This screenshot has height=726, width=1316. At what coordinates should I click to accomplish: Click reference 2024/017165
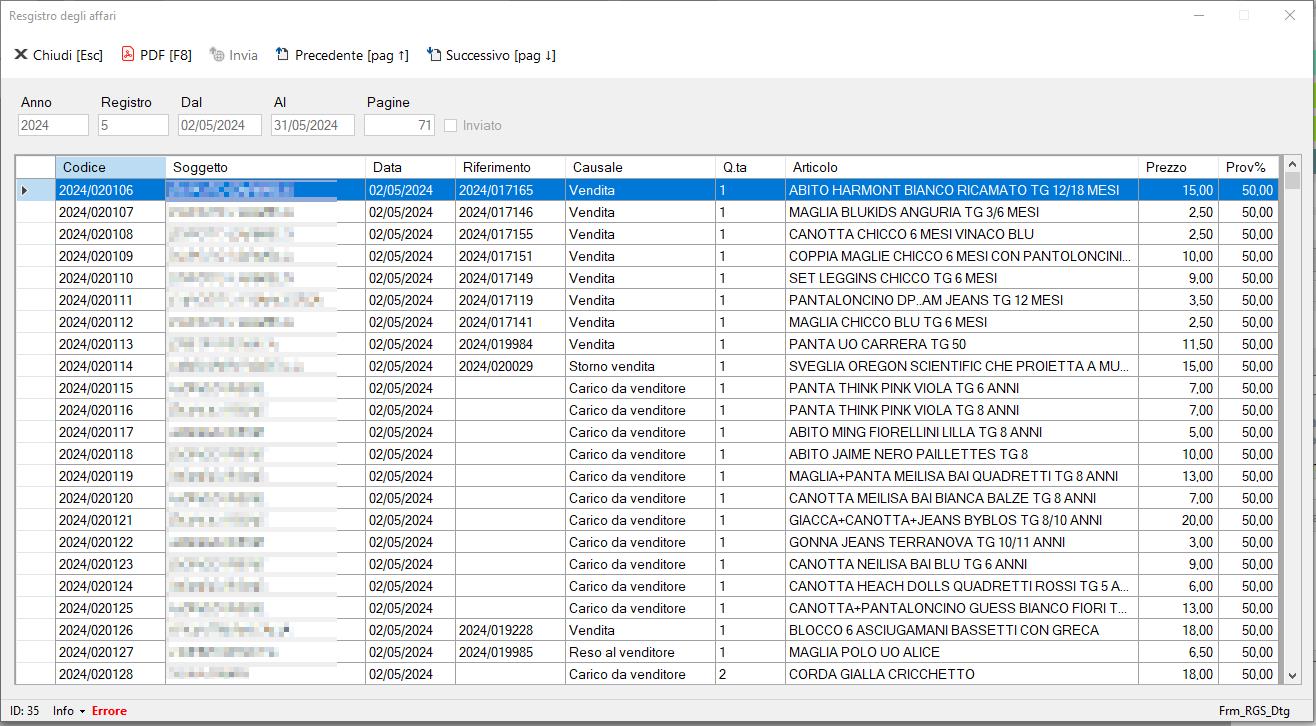point(510,190)
